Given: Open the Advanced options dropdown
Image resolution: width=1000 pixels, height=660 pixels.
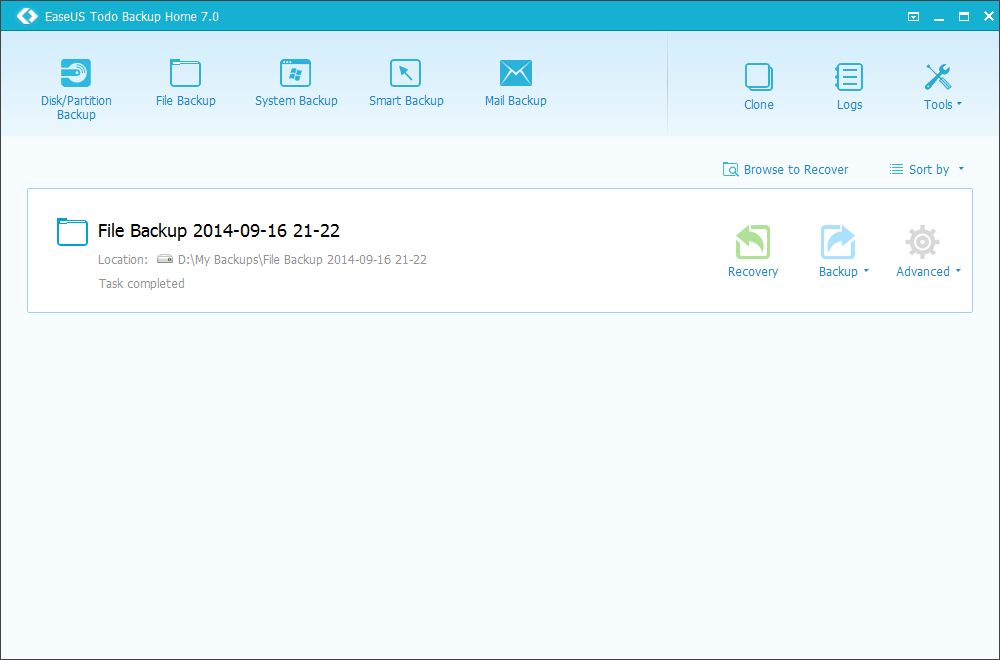Looking at the screenshot, I should click(x=928, y=251).
